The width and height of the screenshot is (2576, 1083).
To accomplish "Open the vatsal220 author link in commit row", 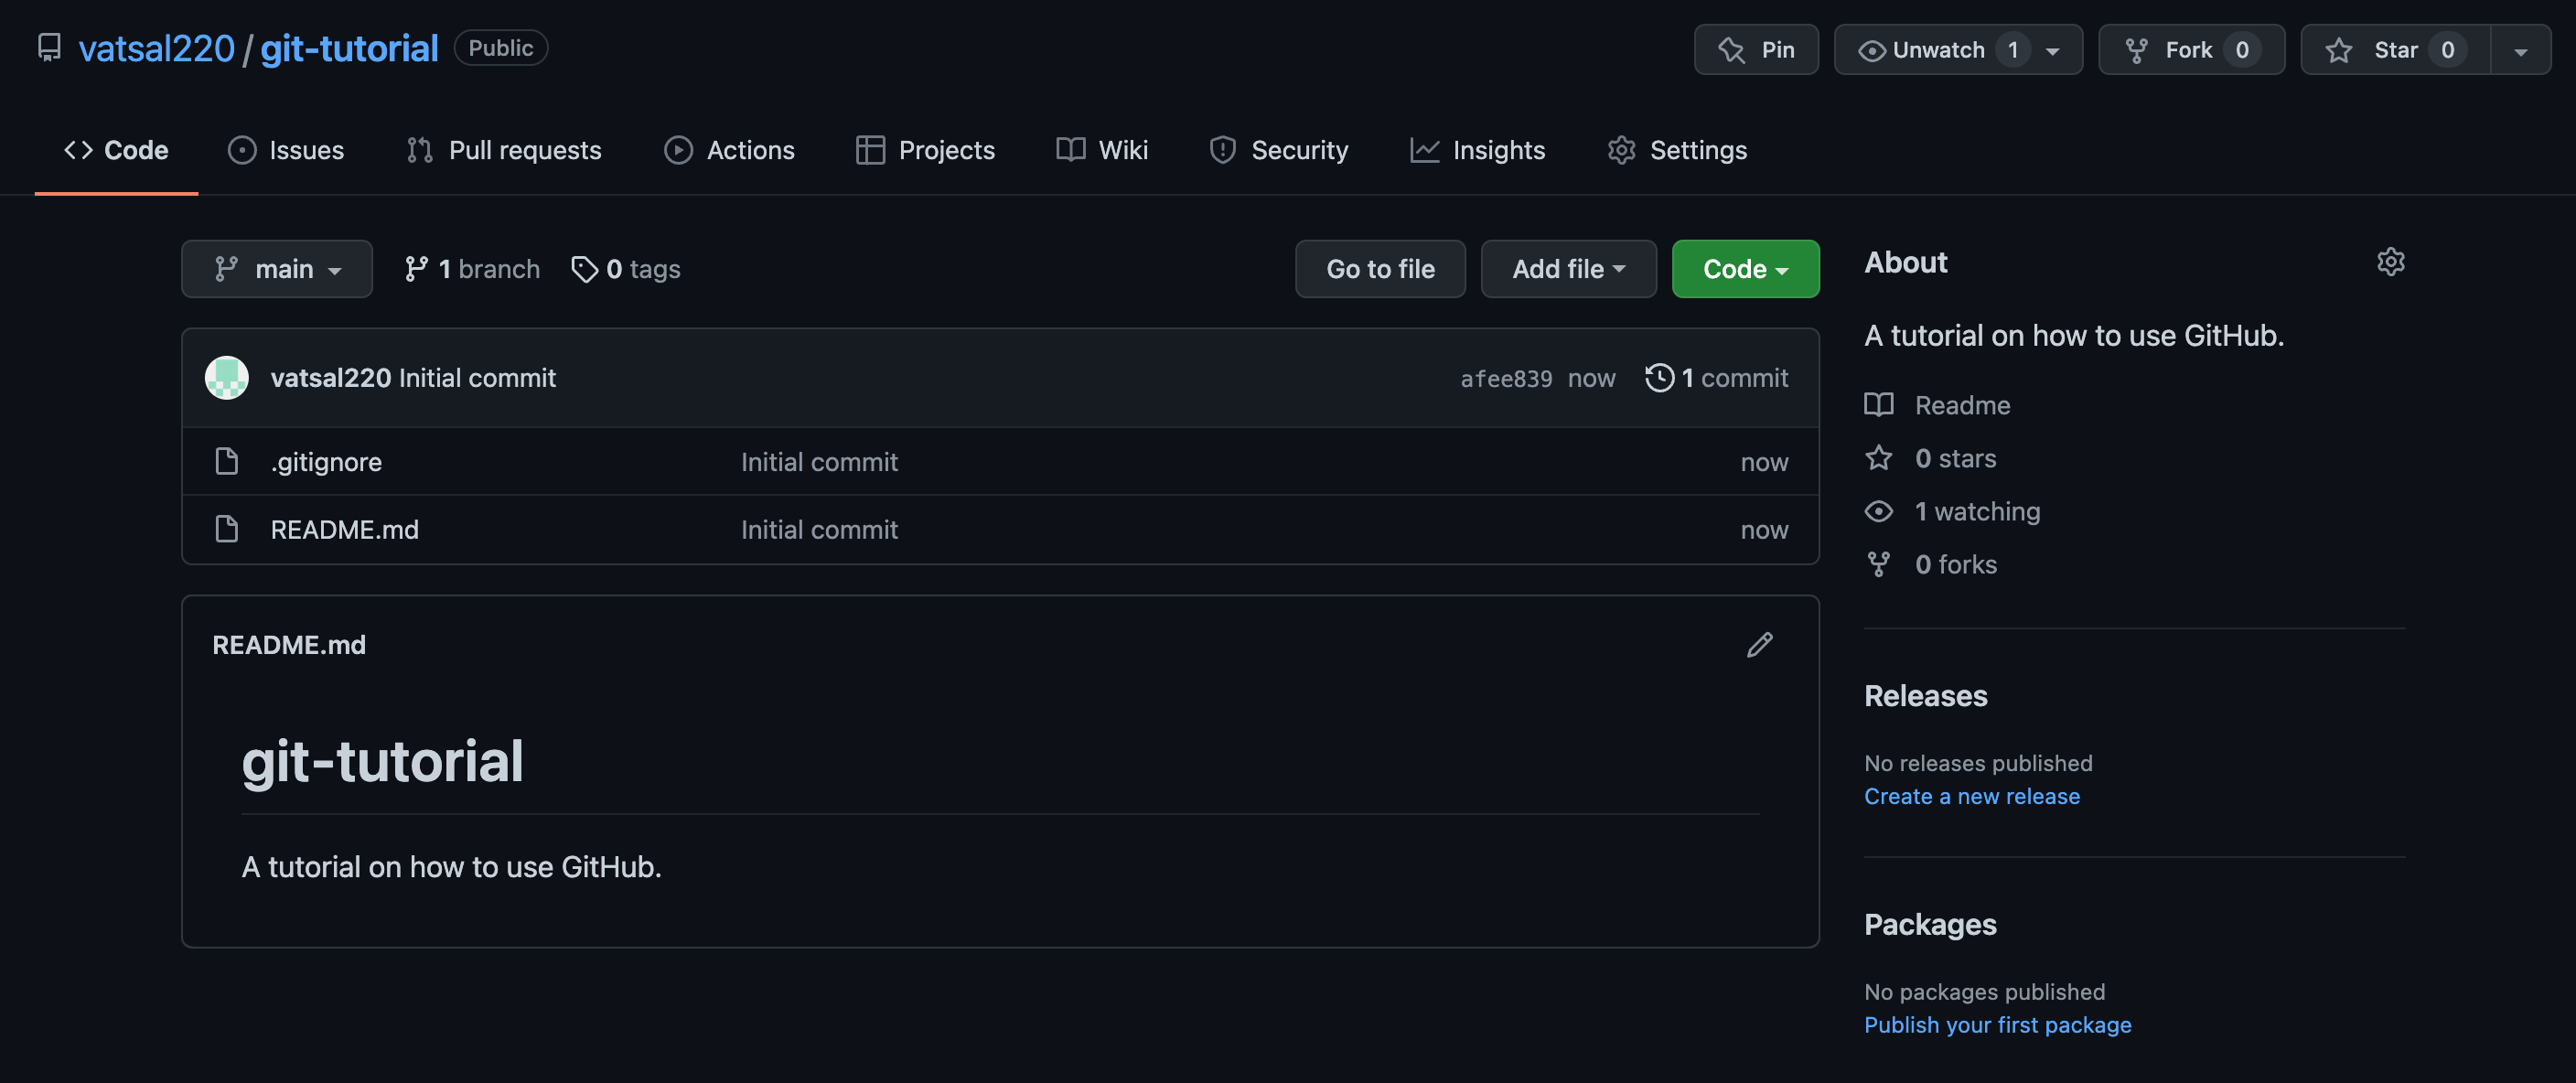I will [x=331, y=378].
